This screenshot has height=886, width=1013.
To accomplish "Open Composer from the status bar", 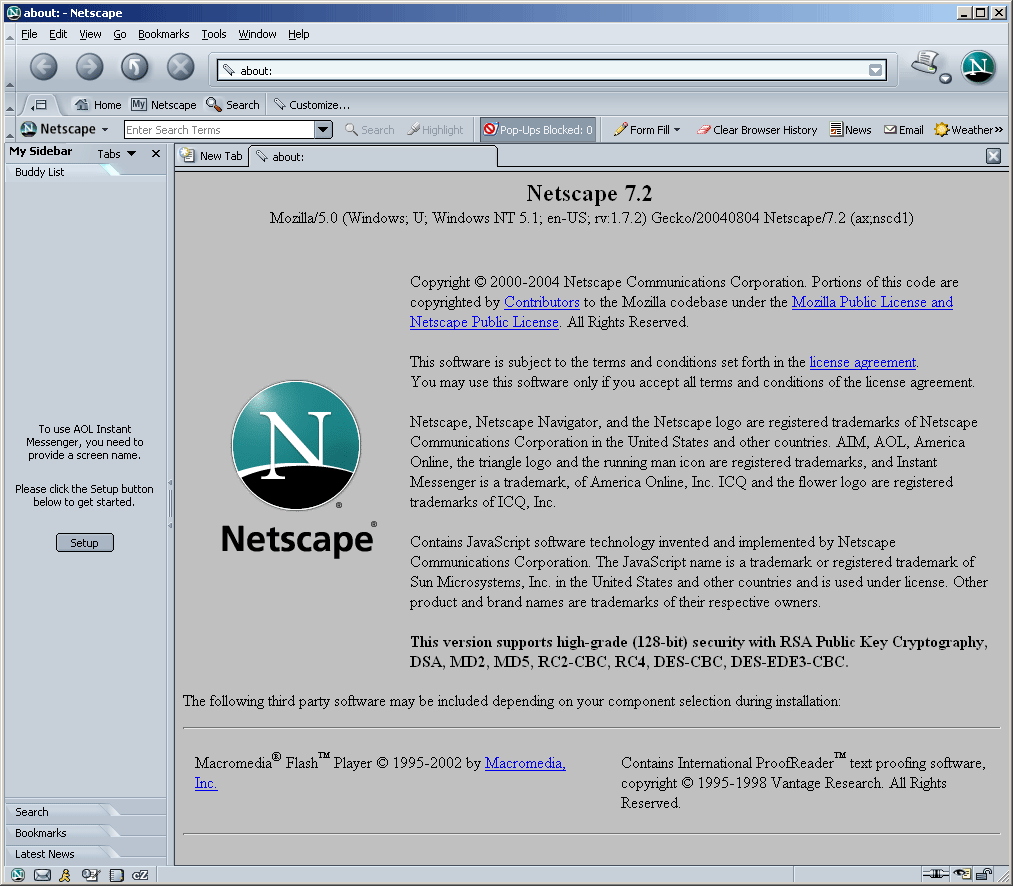I will click(x=90, y=875).
